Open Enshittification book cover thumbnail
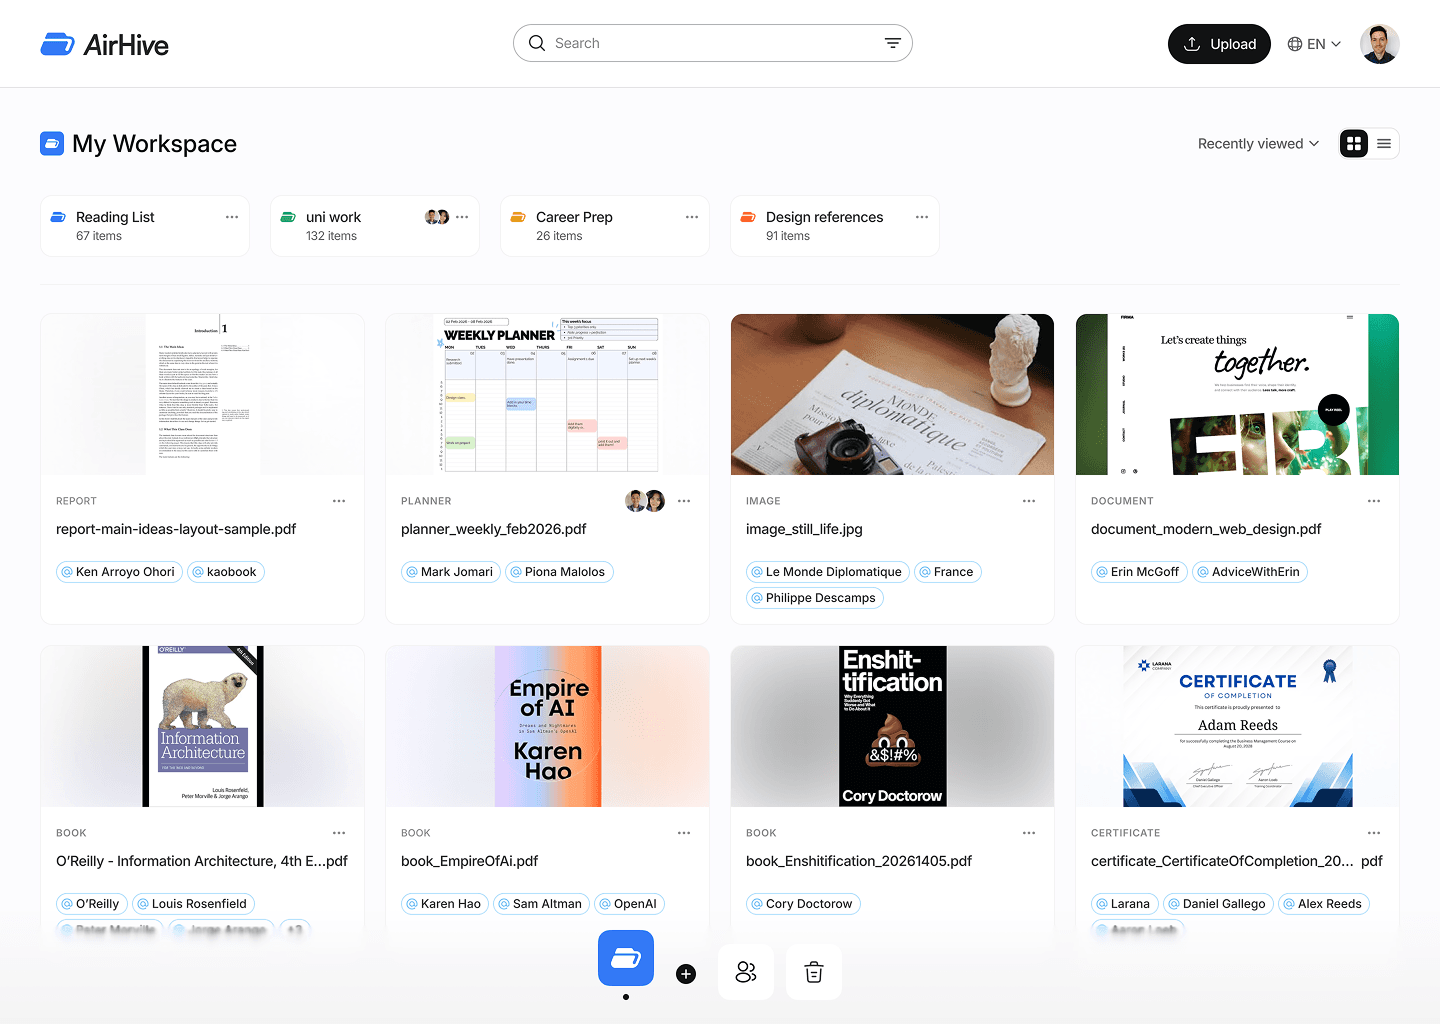The height and width of the screenshot is (1024, 1440). point(892,726)
